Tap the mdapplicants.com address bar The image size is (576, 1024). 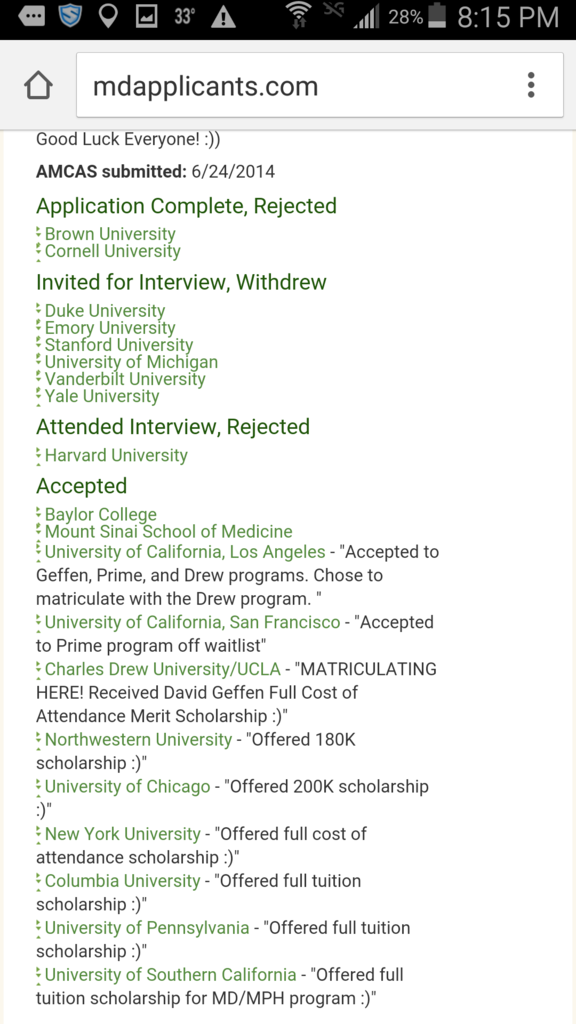320,86
